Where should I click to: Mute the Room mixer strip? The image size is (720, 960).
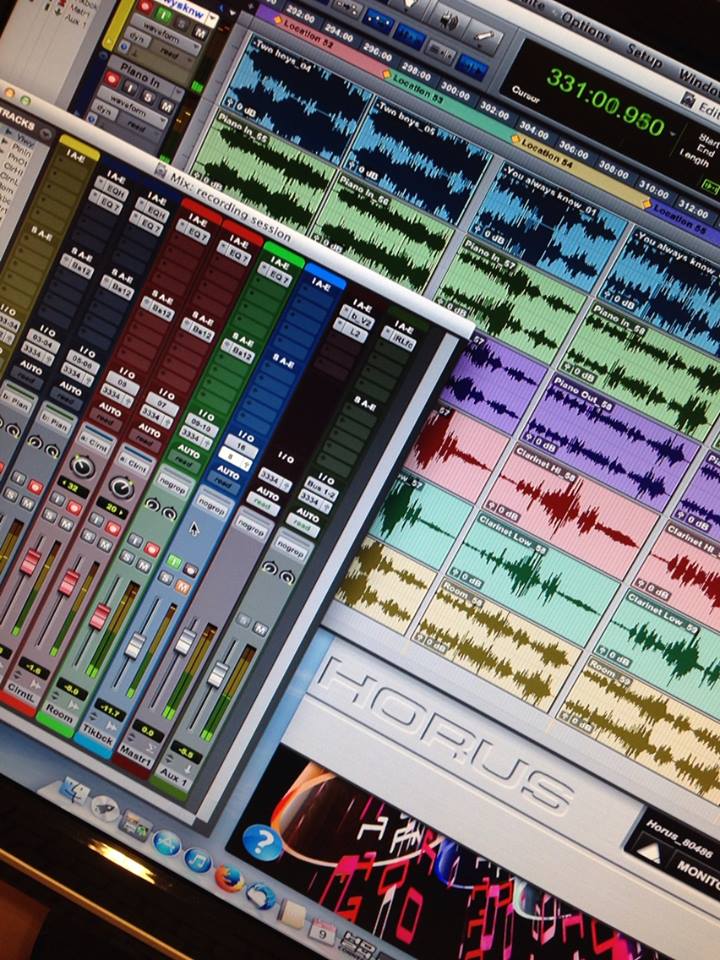point(144,566)
